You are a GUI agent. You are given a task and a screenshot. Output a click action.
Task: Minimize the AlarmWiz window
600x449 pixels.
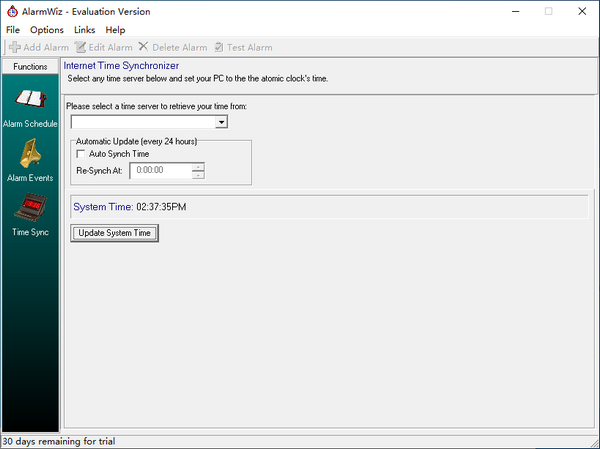click(515, 11)
